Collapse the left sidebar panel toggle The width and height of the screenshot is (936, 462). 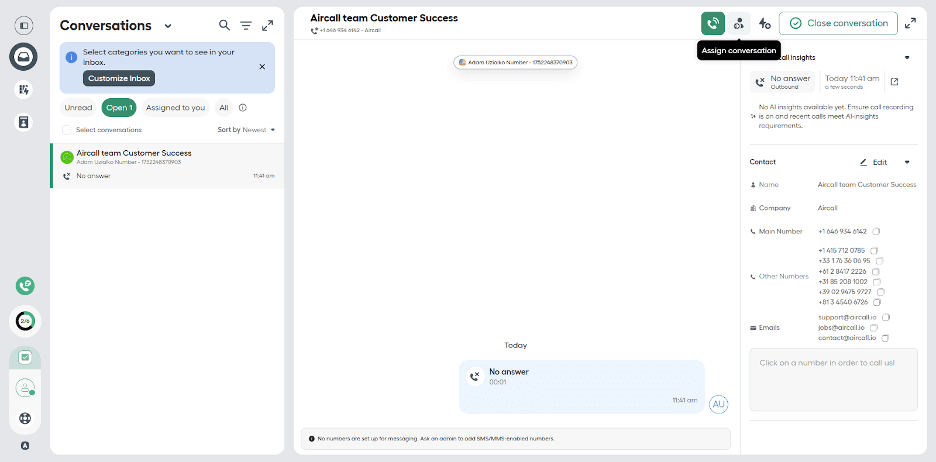click(x=24, y=24)
